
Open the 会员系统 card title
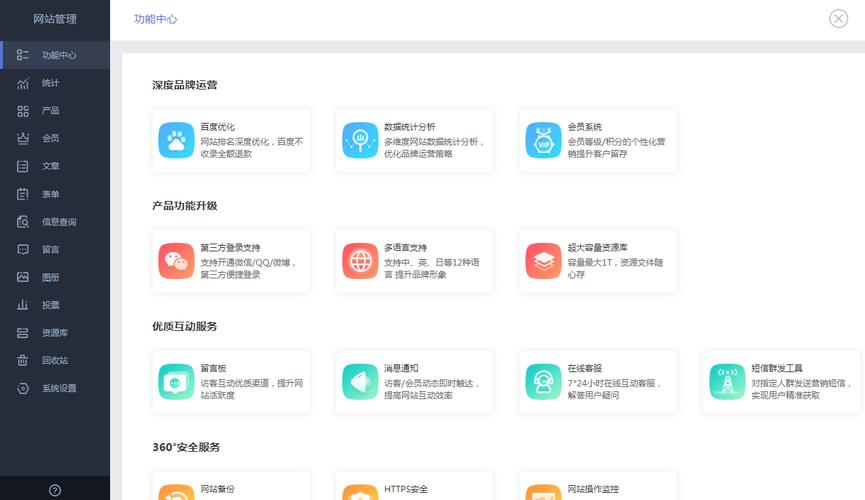coord(585,127)
